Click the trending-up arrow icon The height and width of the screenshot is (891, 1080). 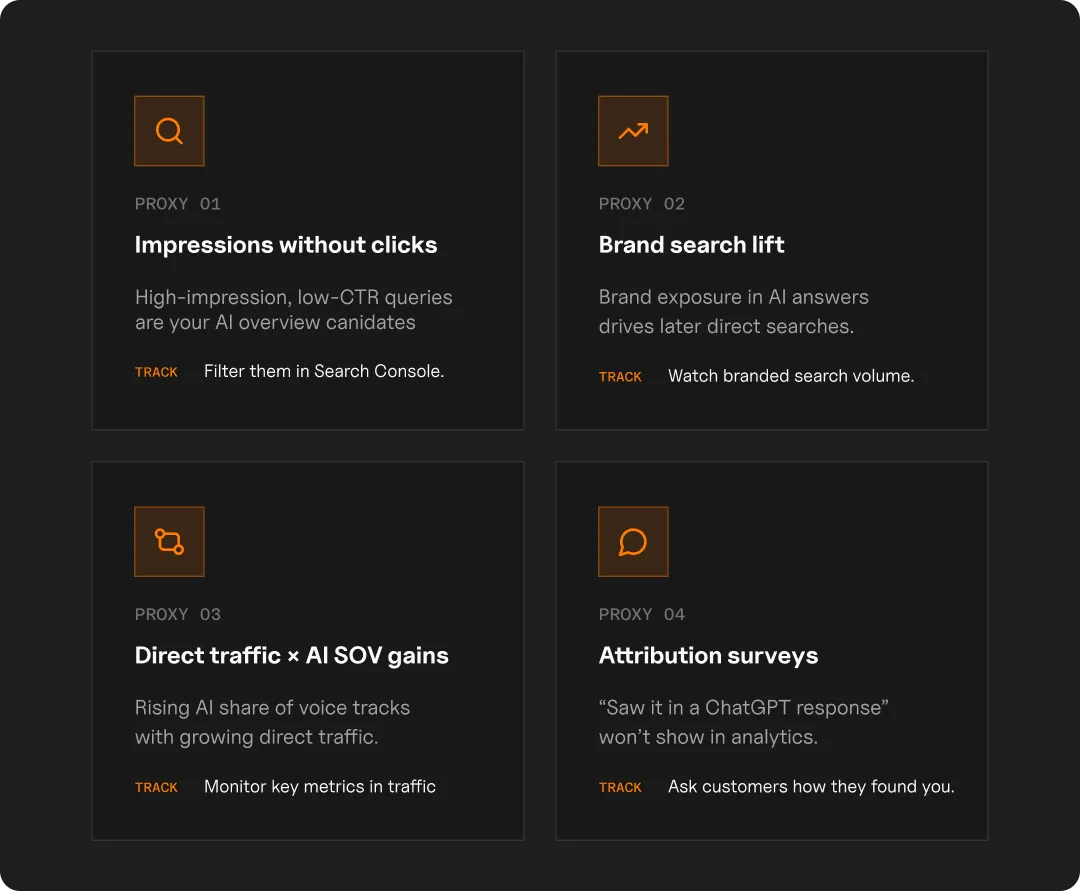point(633,131)
